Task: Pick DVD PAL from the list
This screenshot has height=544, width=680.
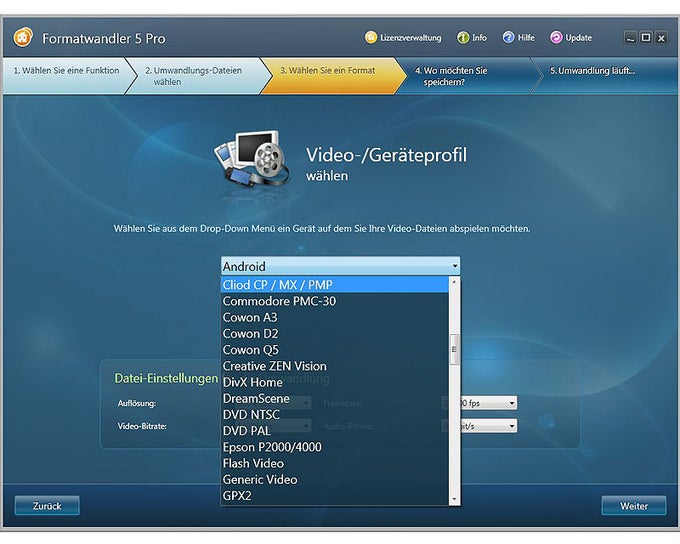Action: [335, 431]
